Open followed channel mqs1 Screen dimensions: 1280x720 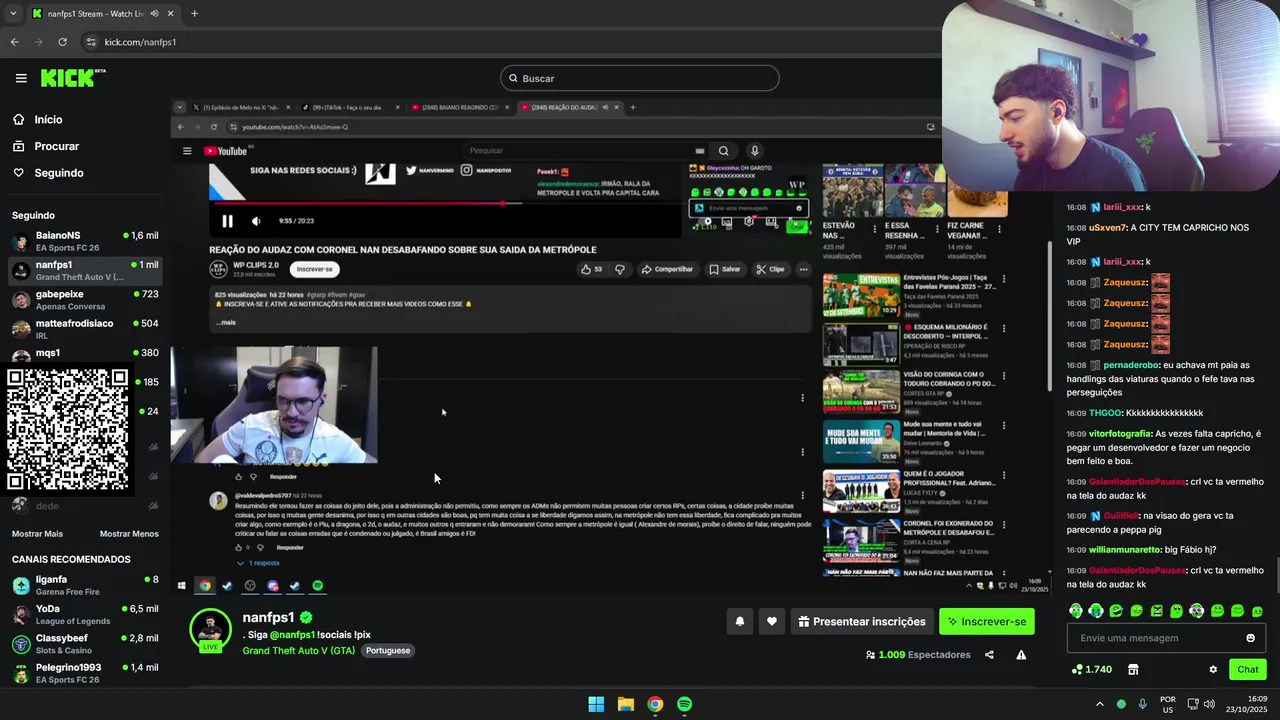[x=85, y=353]
